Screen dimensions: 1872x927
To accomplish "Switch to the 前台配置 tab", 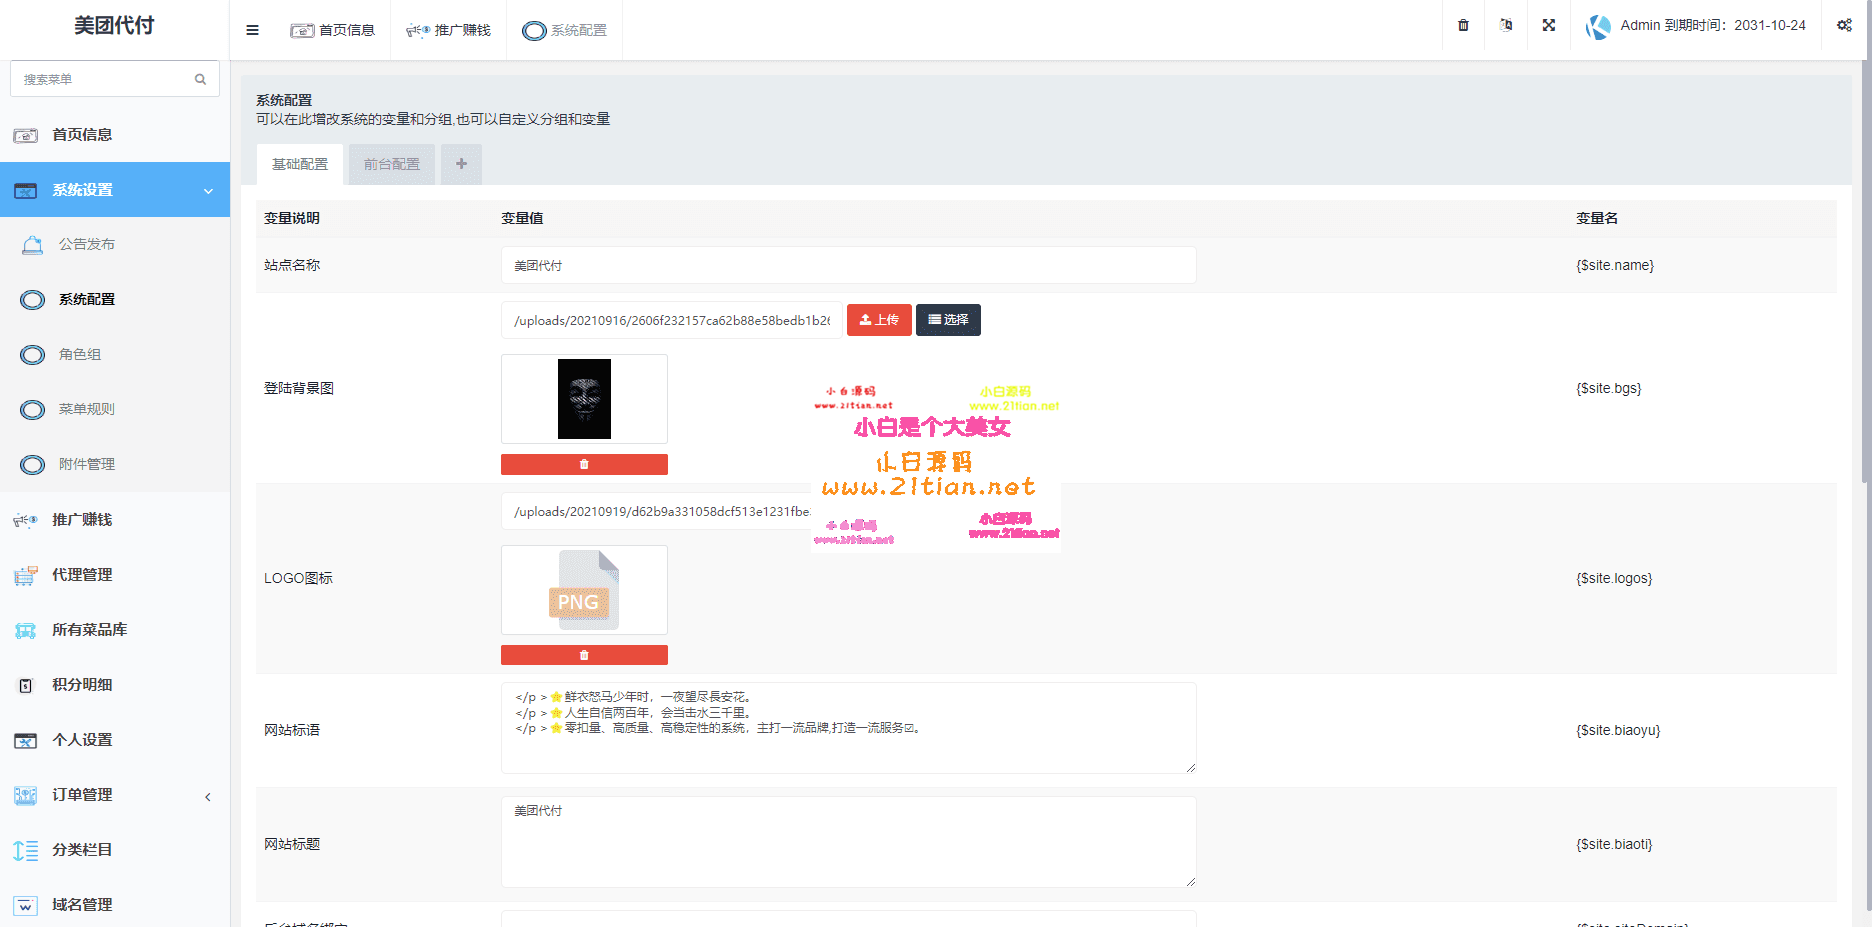I will (392, 164).
